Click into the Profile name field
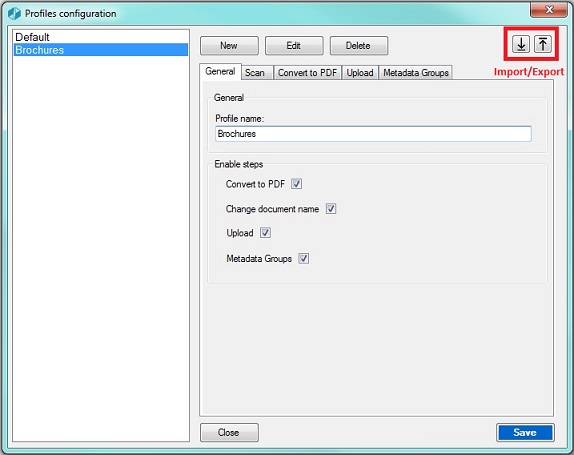This screenshot has width=574, height=455. click(373, 134)
